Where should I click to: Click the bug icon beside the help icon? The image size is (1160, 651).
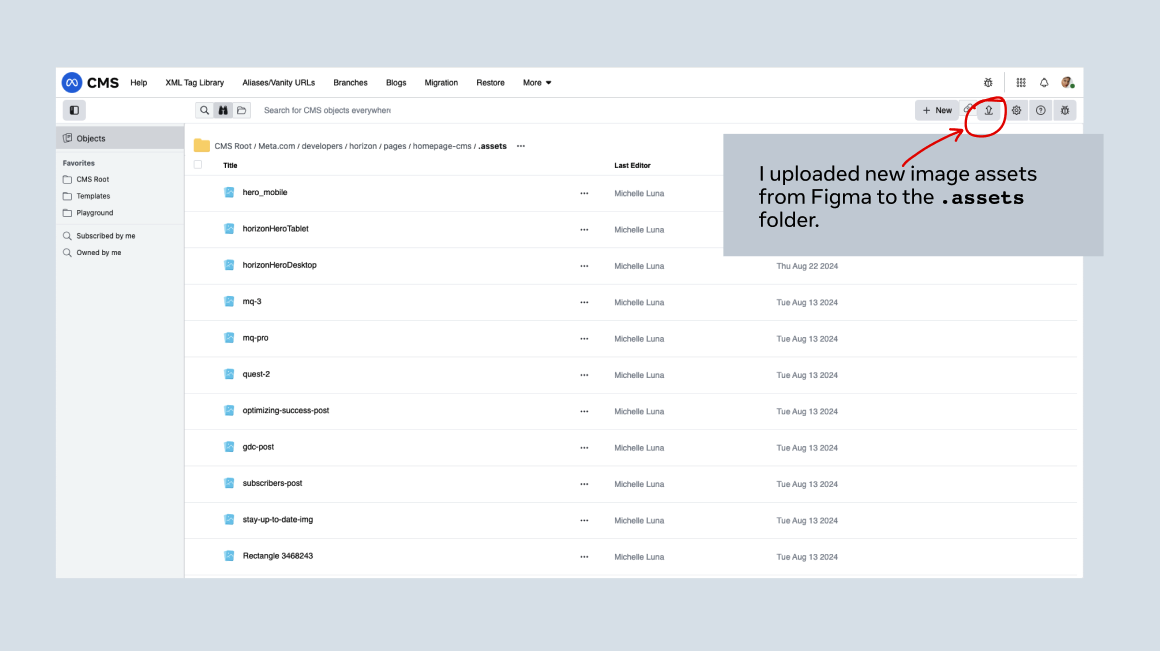1065,110
